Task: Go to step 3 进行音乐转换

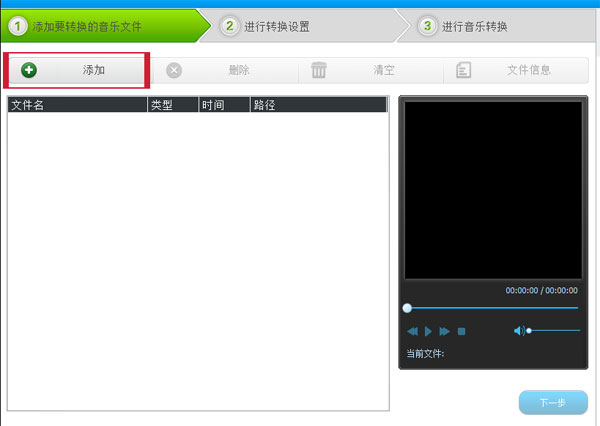Action: (497, 26)
